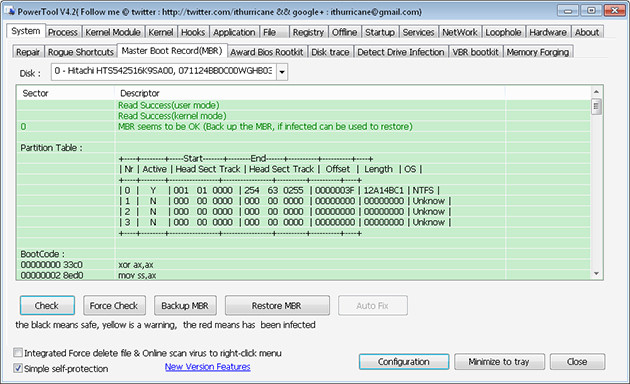Click the Restore MBR button
Image resolution: width=630 pixels, height=384 pixels.
pos(277,306)
